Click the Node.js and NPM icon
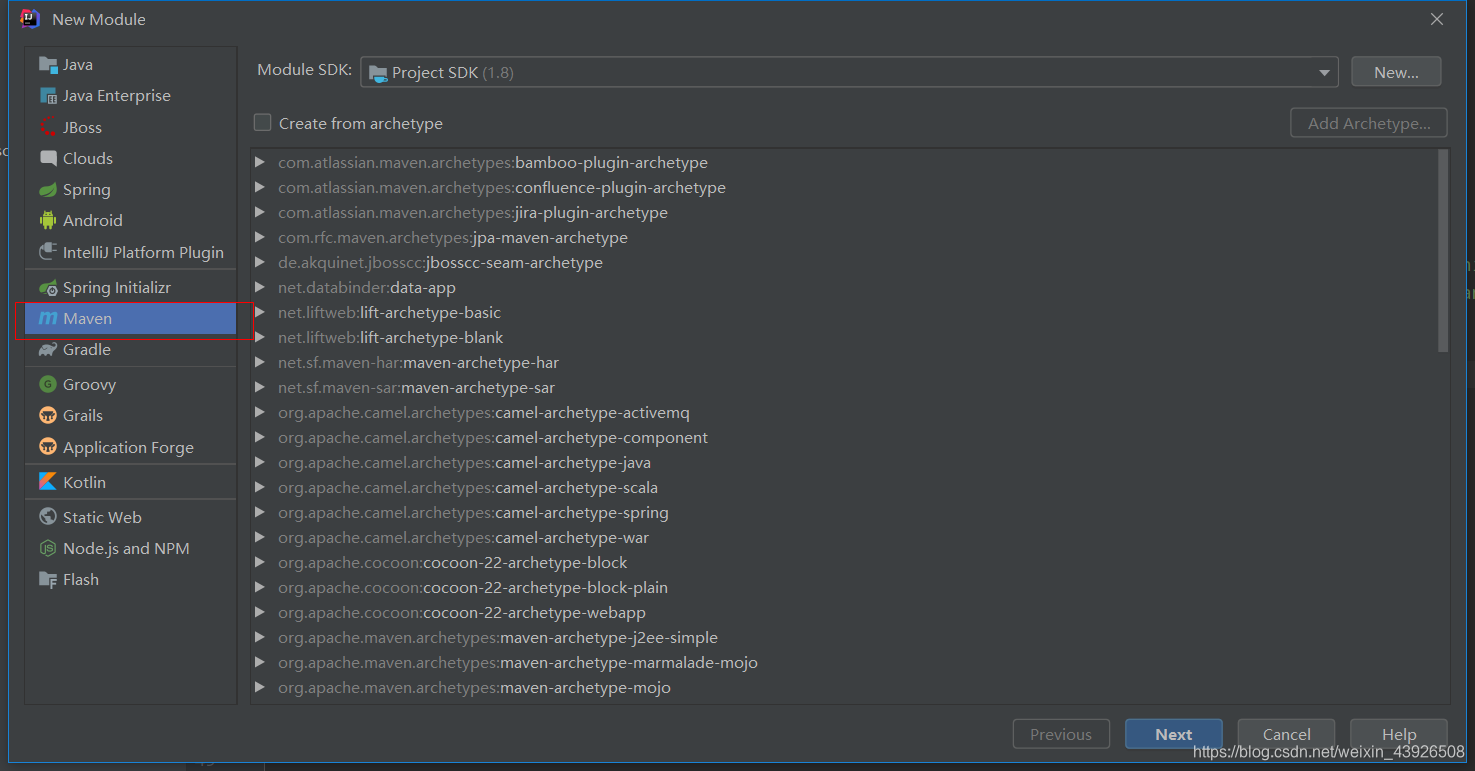The height and width of the screenshot is (771, 1475). click(x=48, y=548)
